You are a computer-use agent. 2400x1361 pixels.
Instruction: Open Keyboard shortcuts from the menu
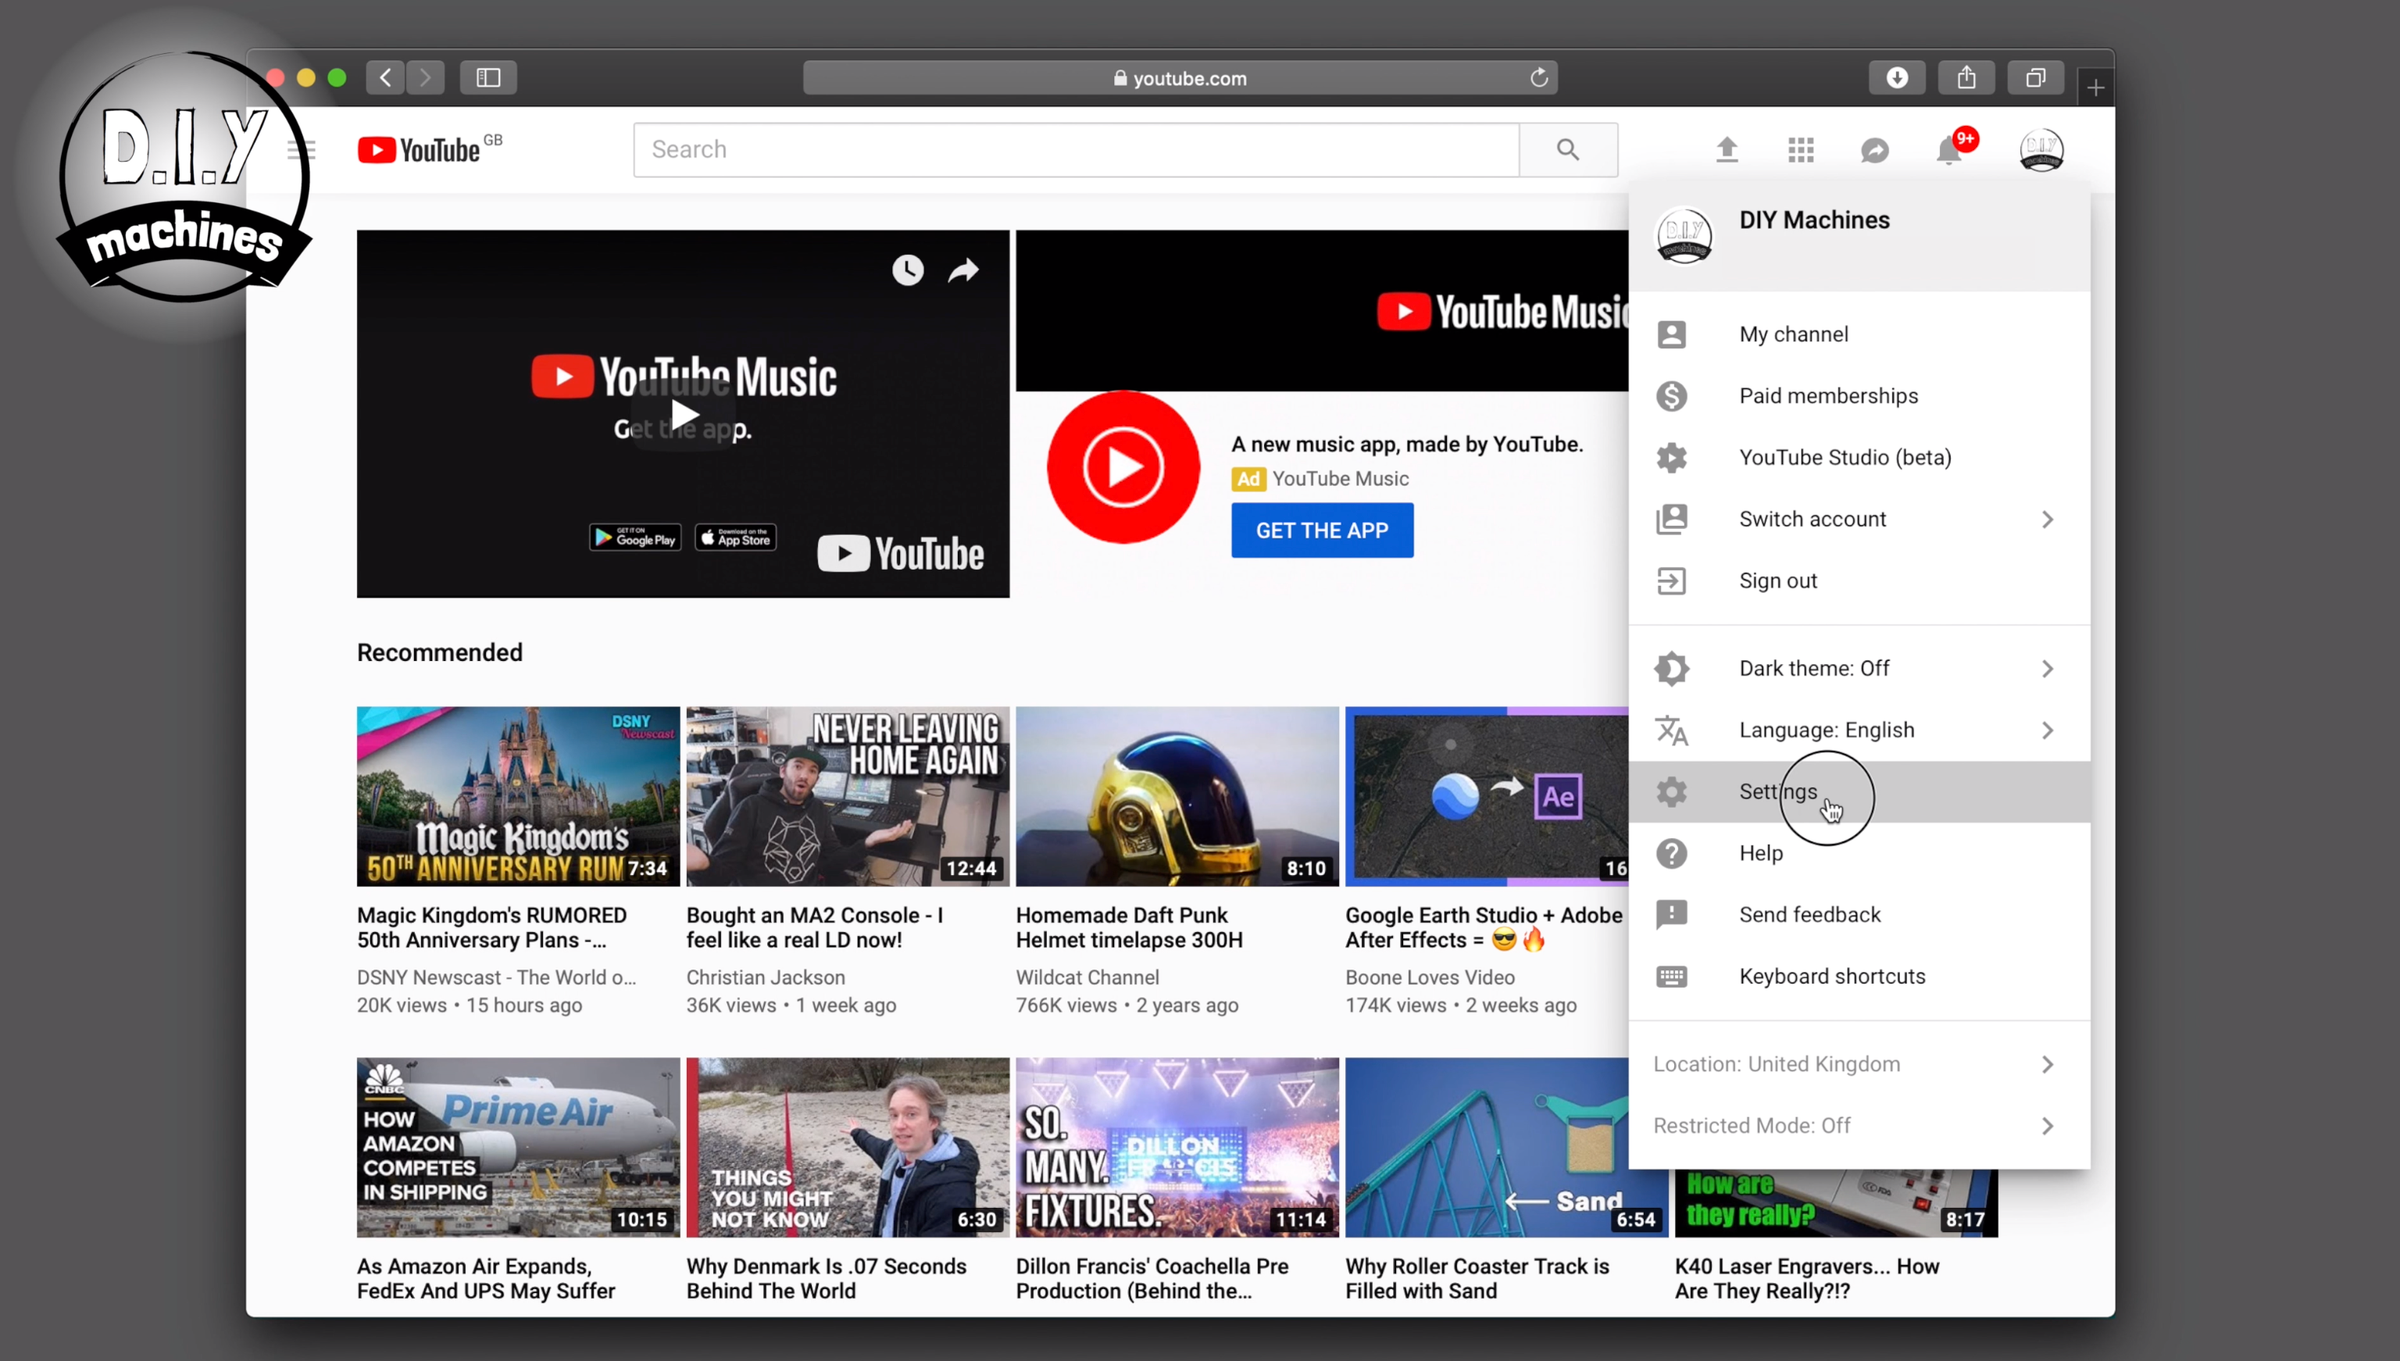[1832, 976]
